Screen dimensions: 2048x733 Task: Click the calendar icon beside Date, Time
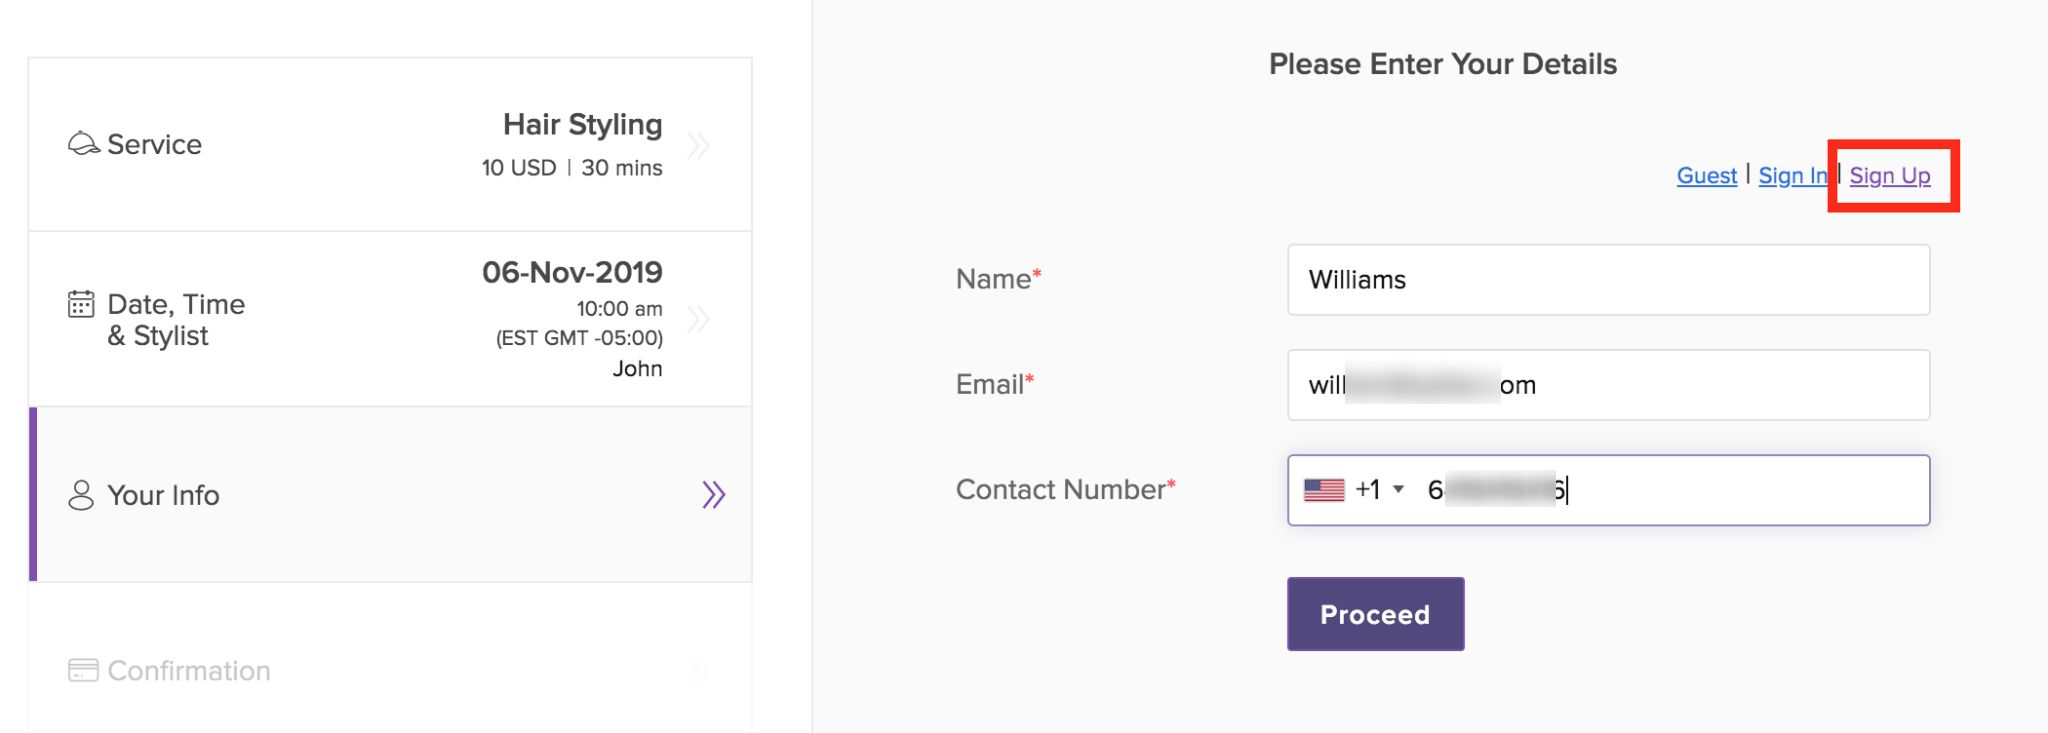tap(81, 304)
